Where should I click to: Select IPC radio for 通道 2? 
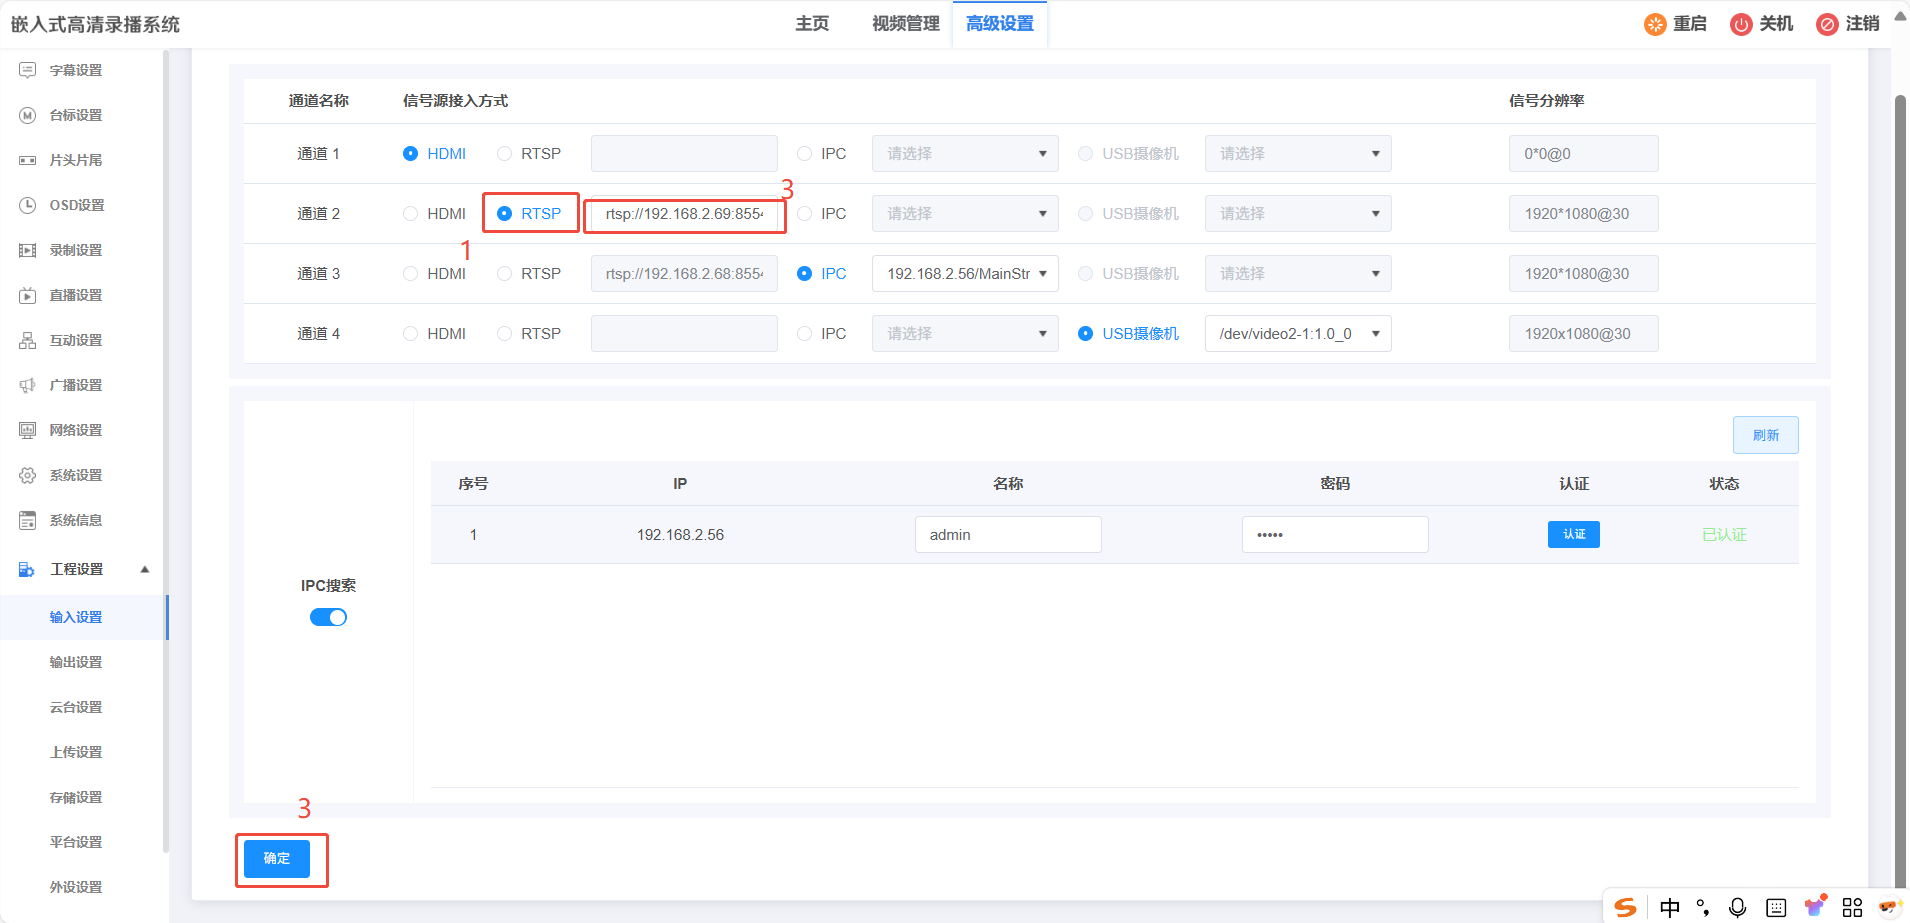click(x=804, y=213)
